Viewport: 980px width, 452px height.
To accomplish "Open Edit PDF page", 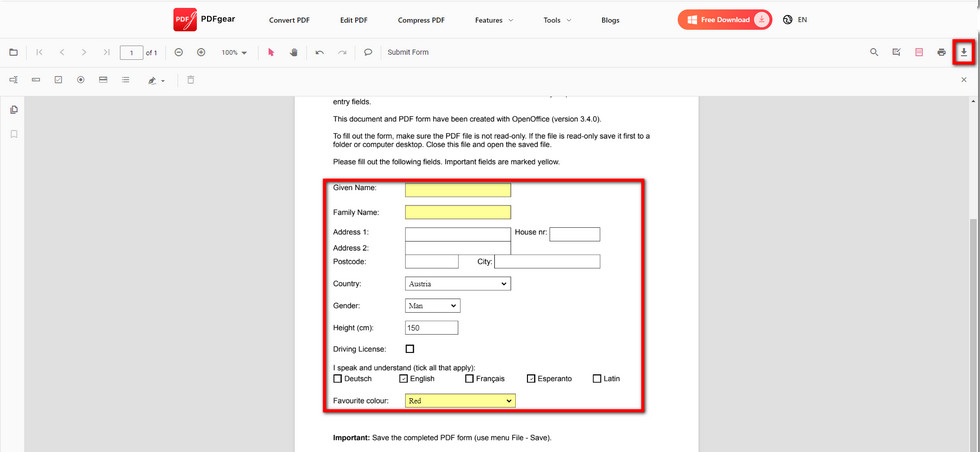I will 354,20.
